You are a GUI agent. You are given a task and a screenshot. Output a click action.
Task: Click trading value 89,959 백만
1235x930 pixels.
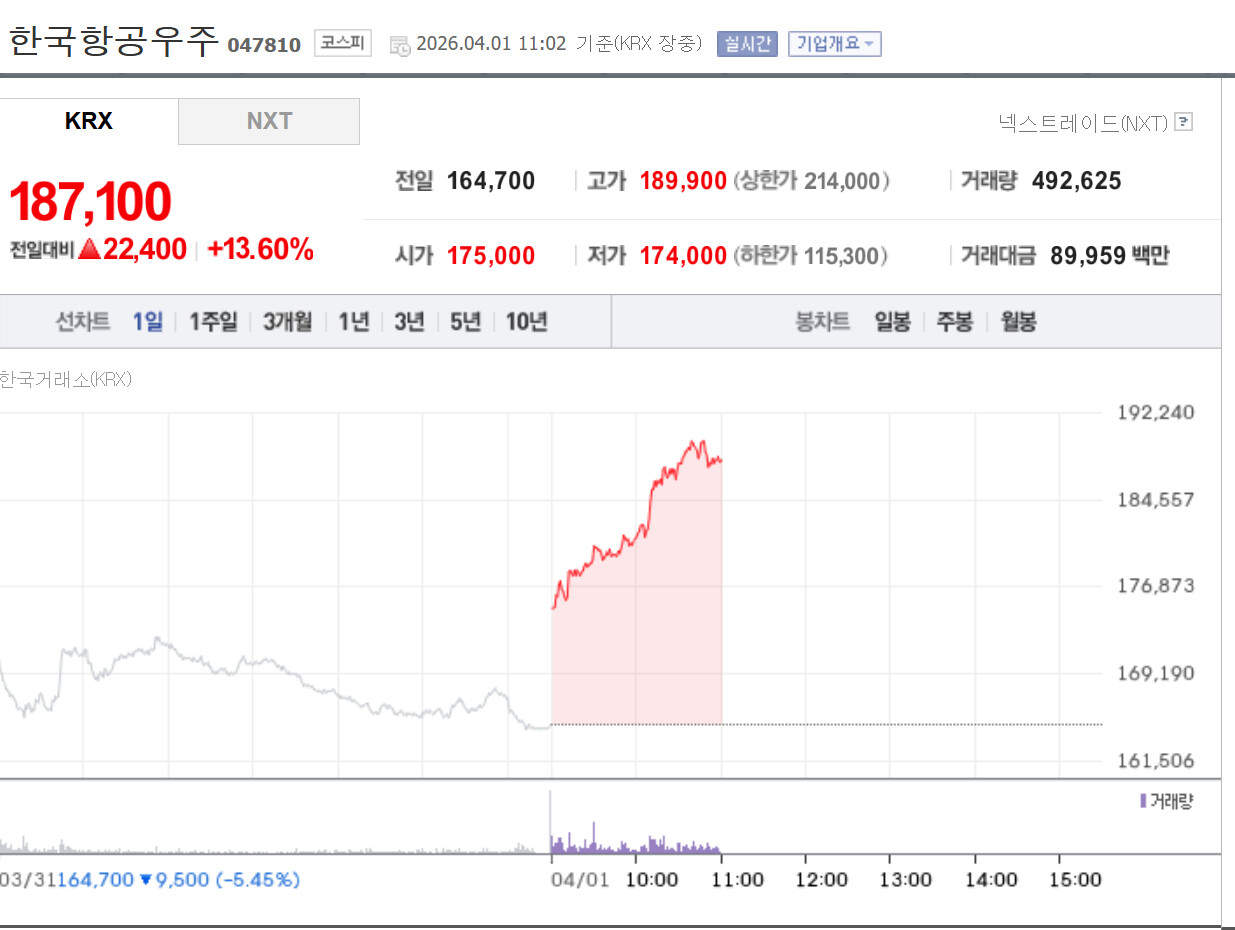point(1109,256)
